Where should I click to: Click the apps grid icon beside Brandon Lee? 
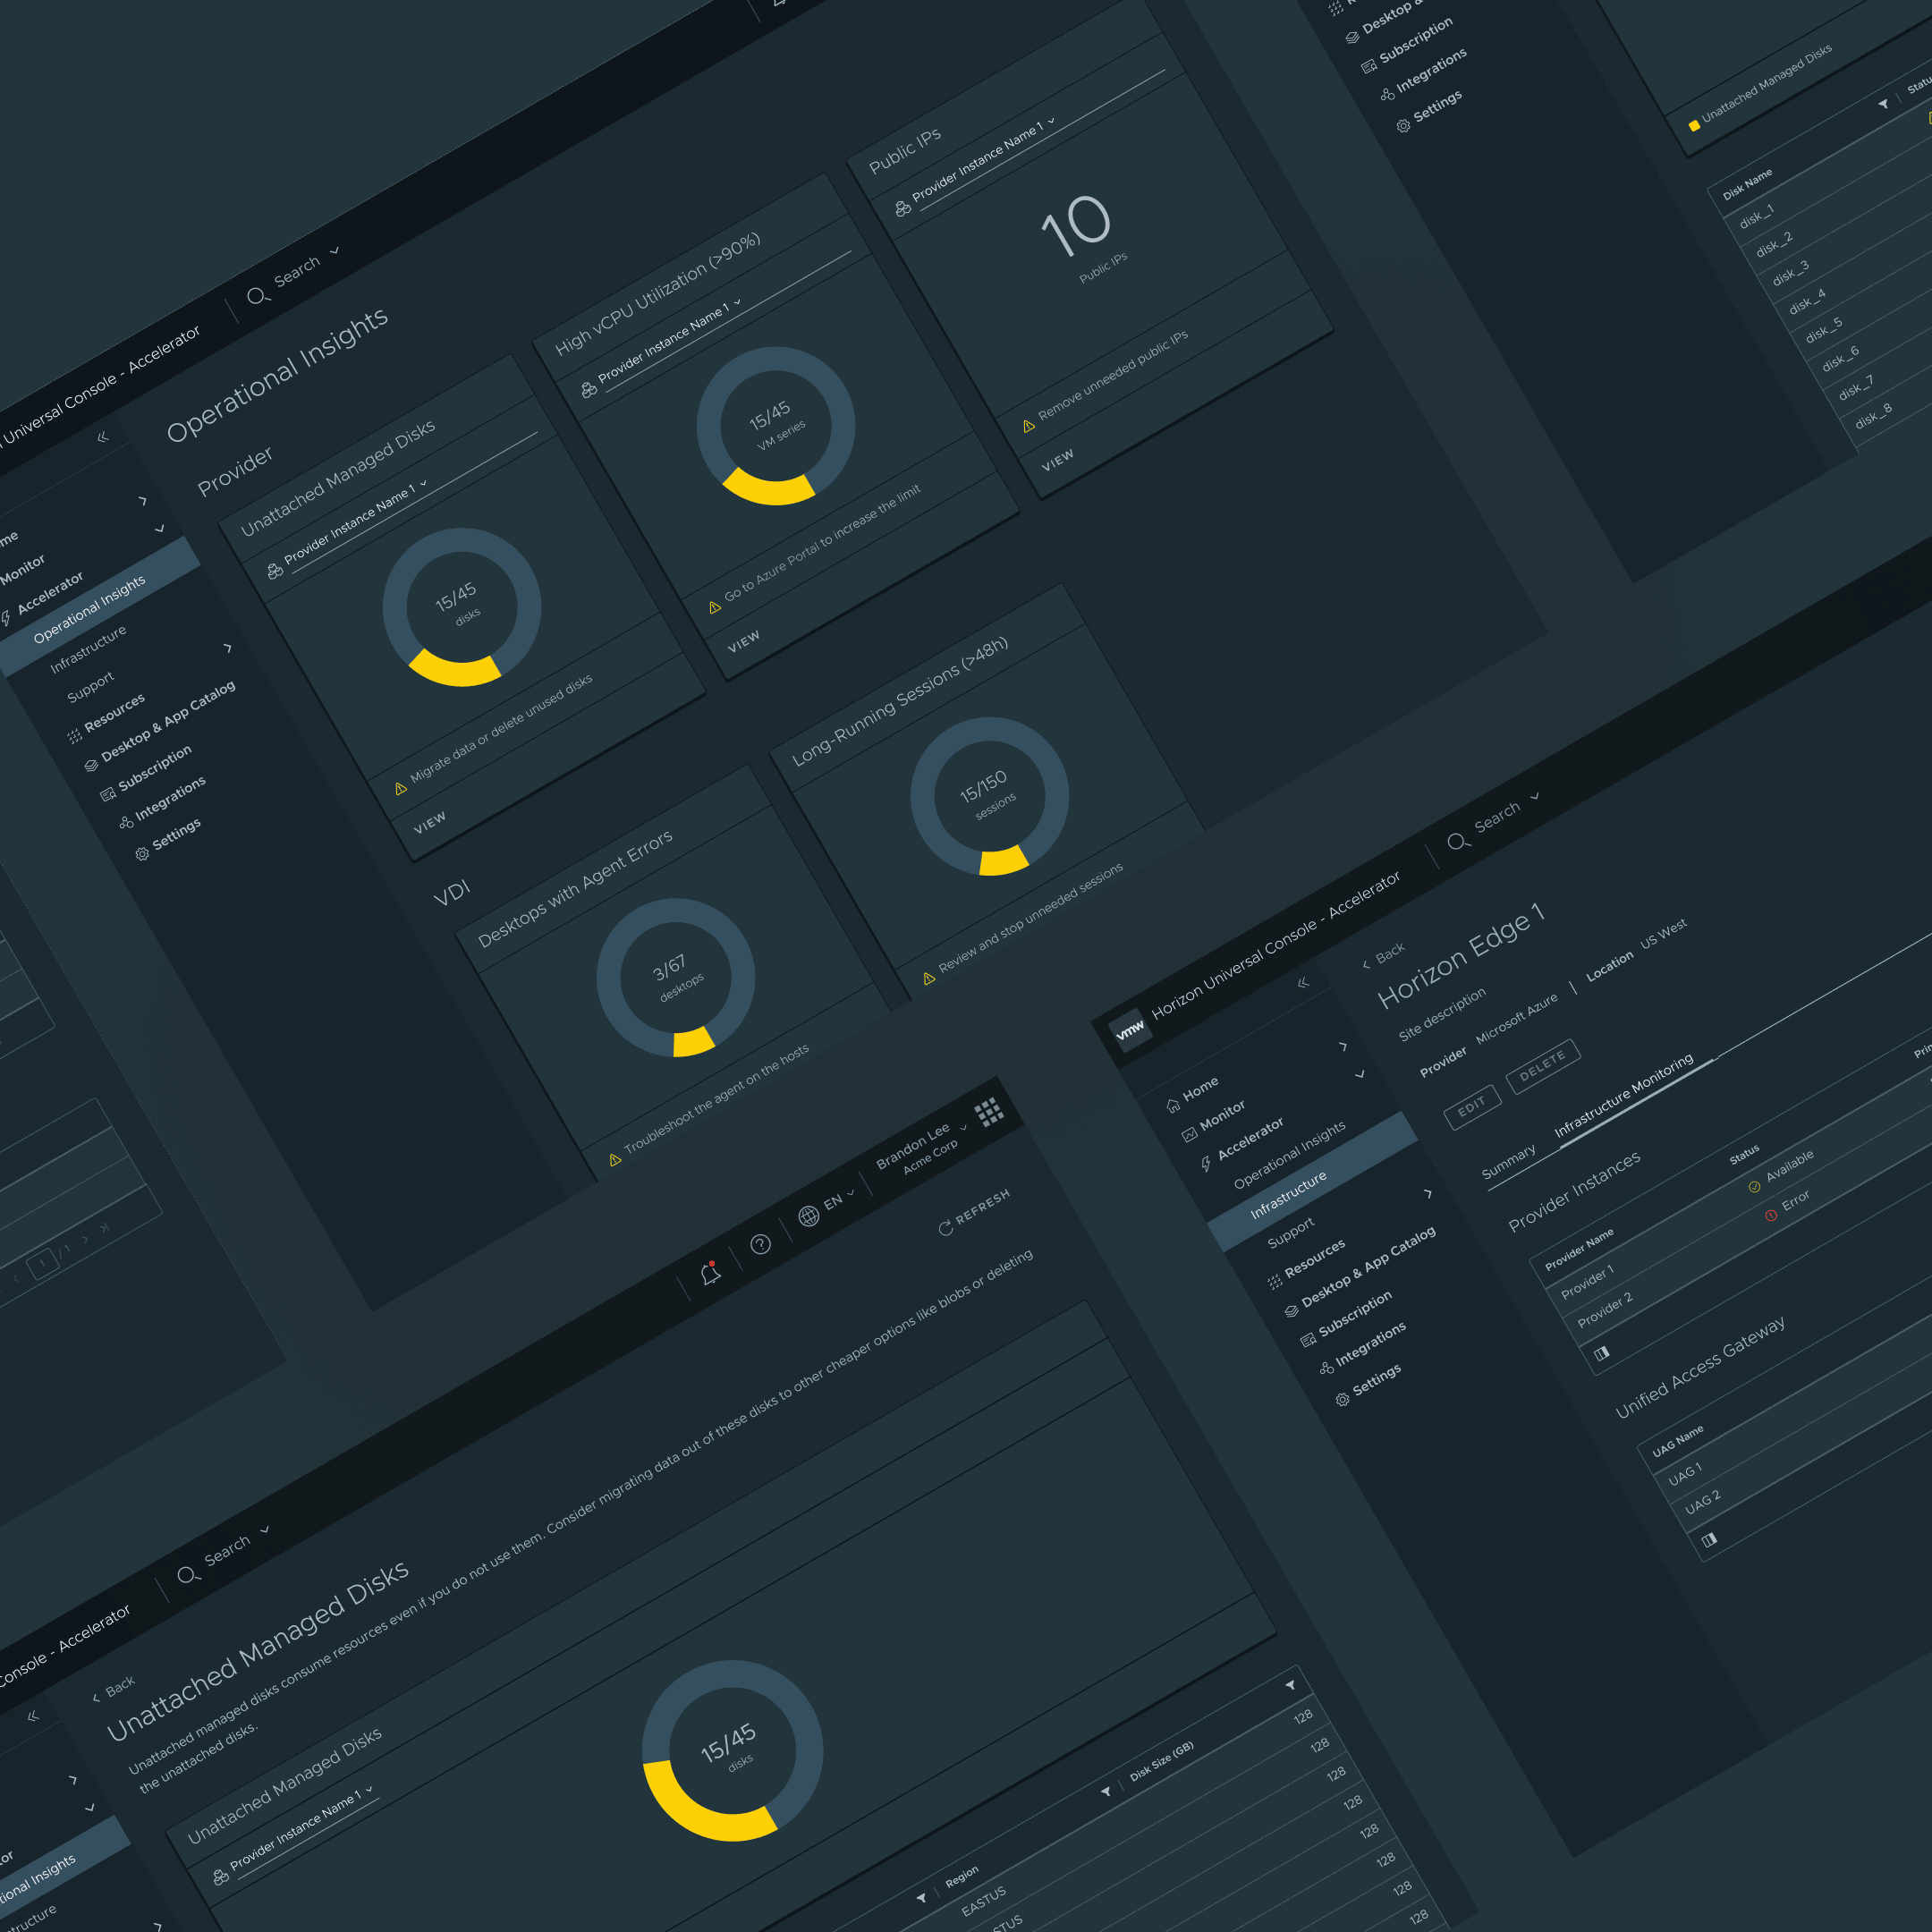tap(990, 1112)
